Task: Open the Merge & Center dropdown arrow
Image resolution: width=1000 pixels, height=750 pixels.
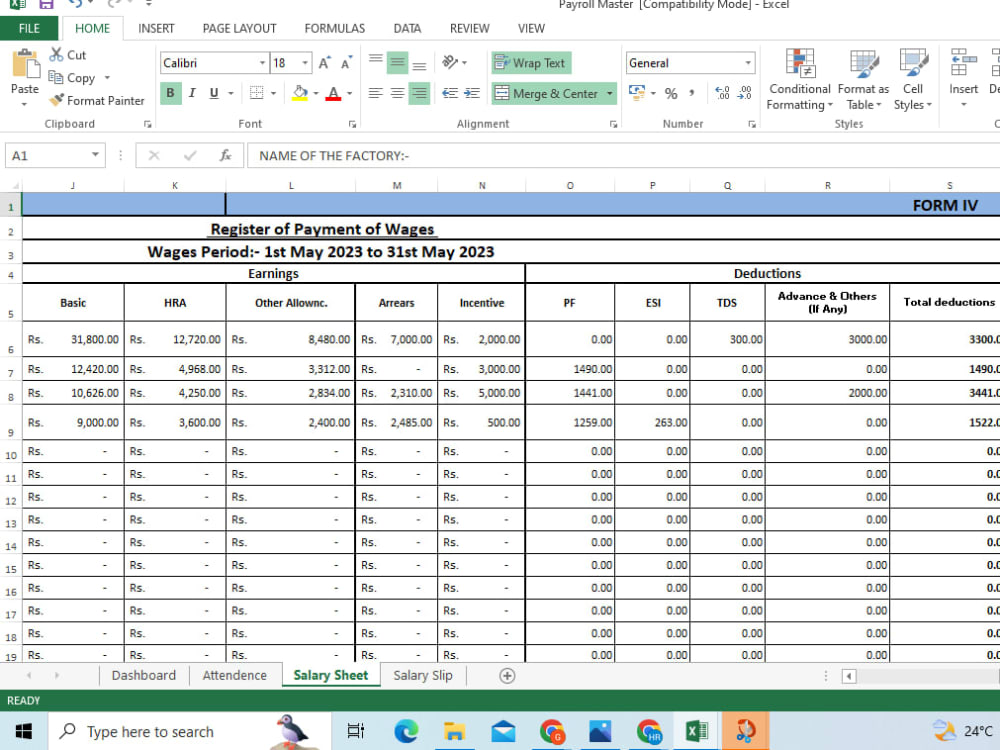Action: point(610,93)
